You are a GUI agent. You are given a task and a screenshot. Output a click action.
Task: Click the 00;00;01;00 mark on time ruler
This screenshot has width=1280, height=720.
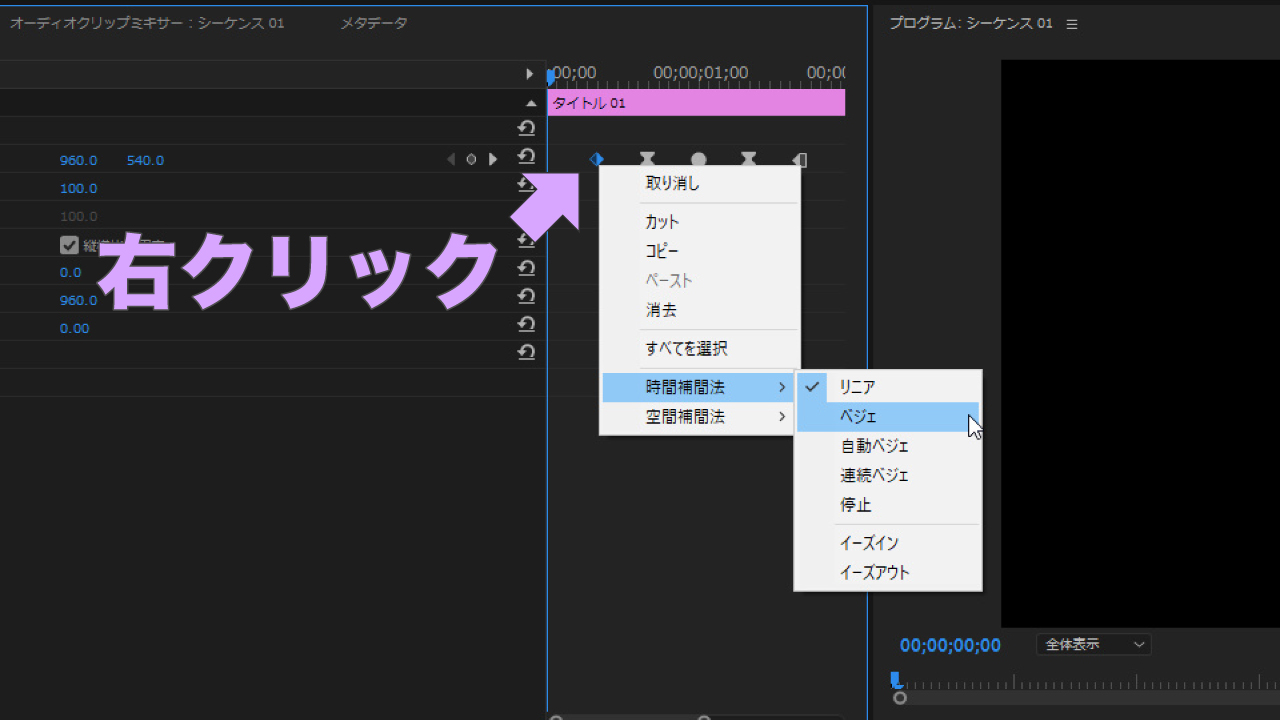(x=700, y=73)
